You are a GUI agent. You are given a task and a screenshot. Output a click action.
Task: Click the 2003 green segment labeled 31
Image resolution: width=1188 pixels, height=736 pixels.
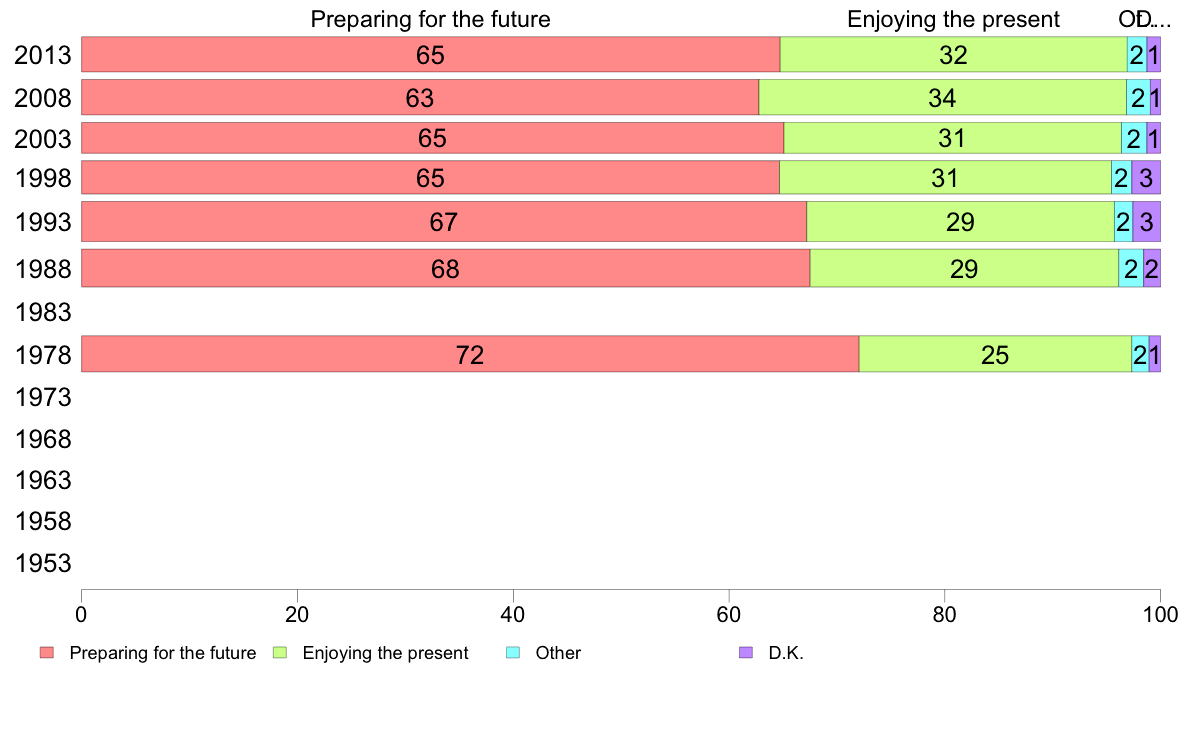click(x=952, y=138)
